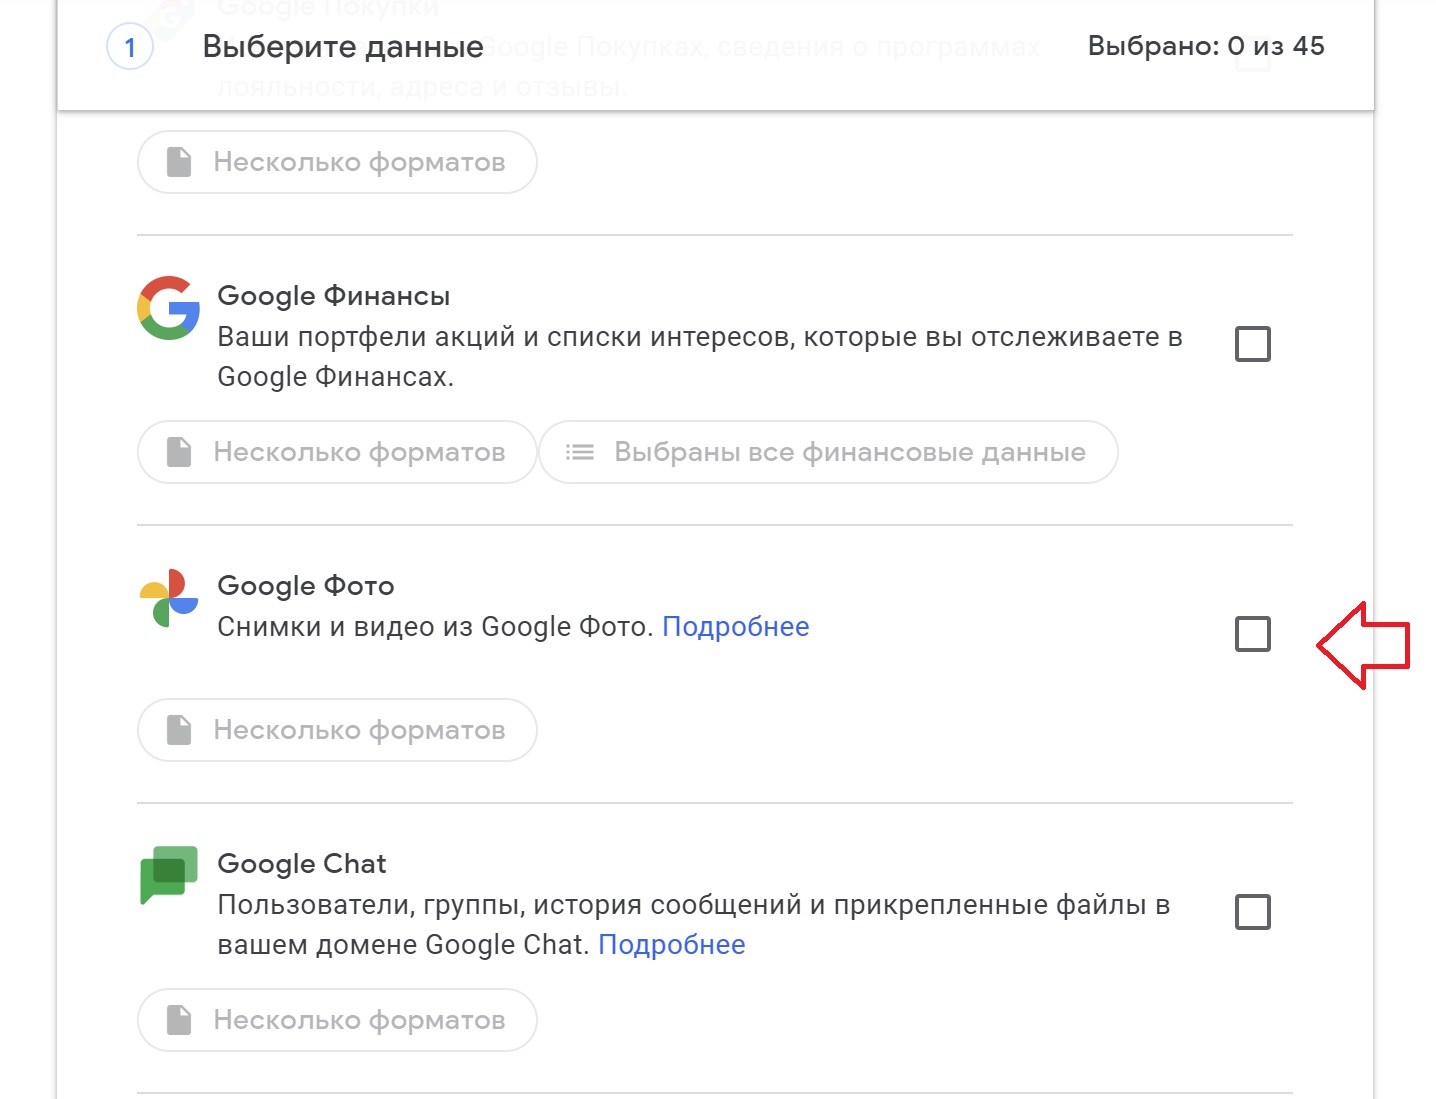Open Несколько форматов under Google Фото

337,730
